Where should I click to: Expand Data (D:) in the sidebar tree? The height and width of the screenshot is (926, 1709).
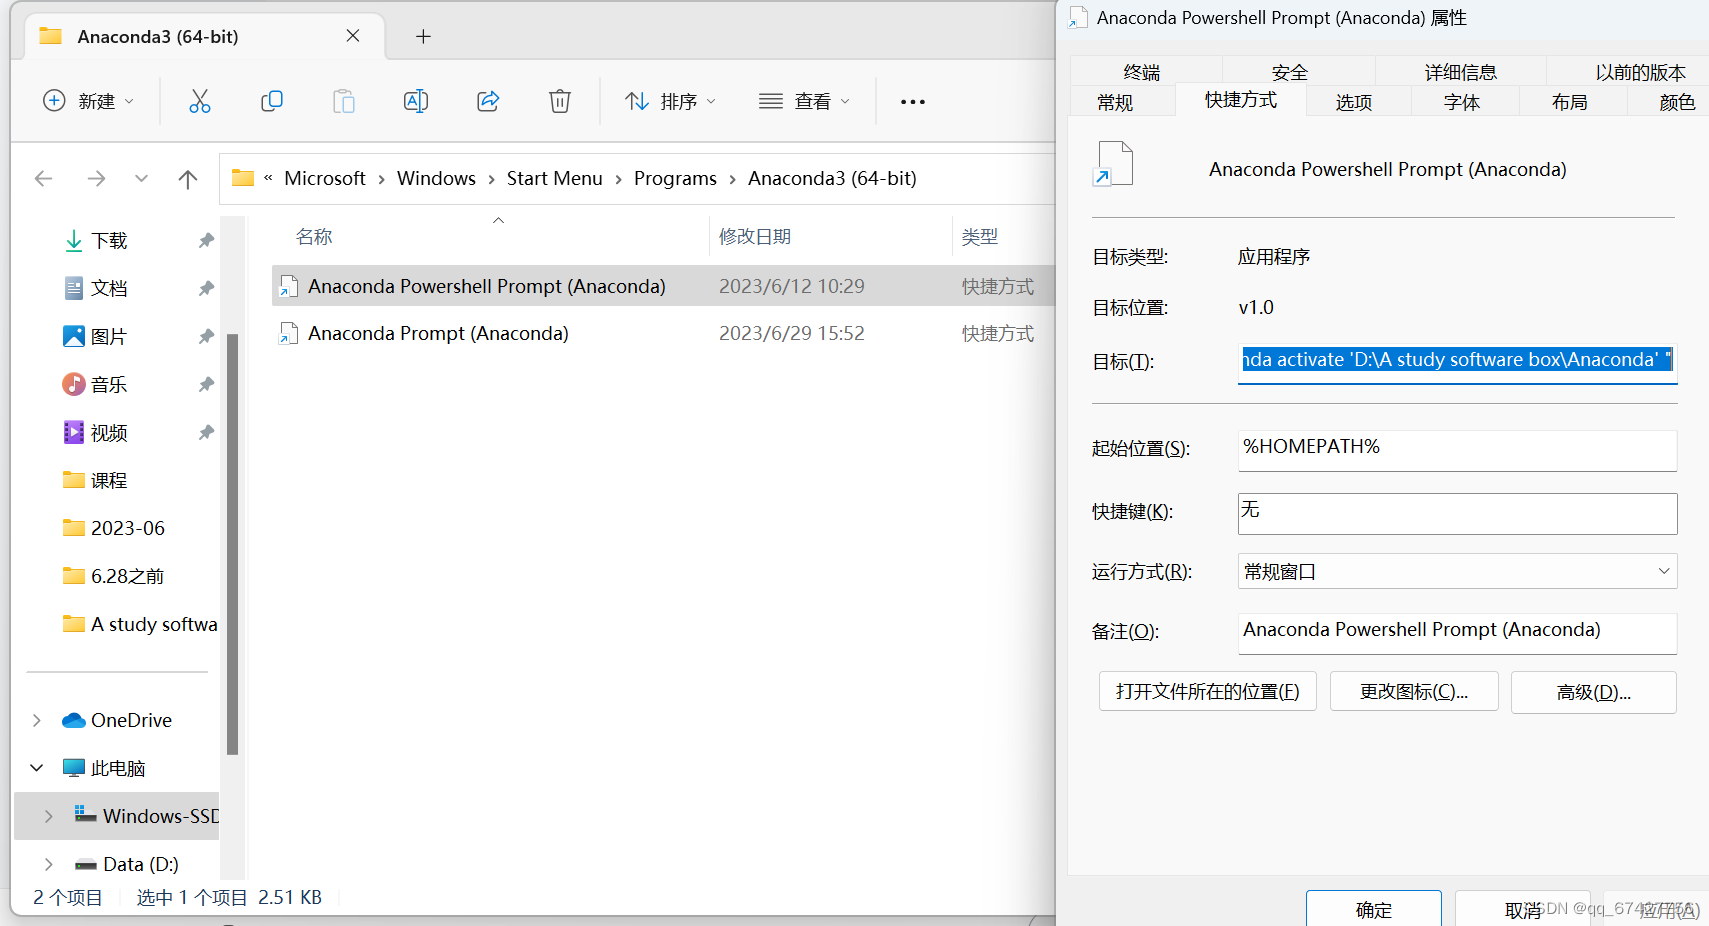[47, 863]
